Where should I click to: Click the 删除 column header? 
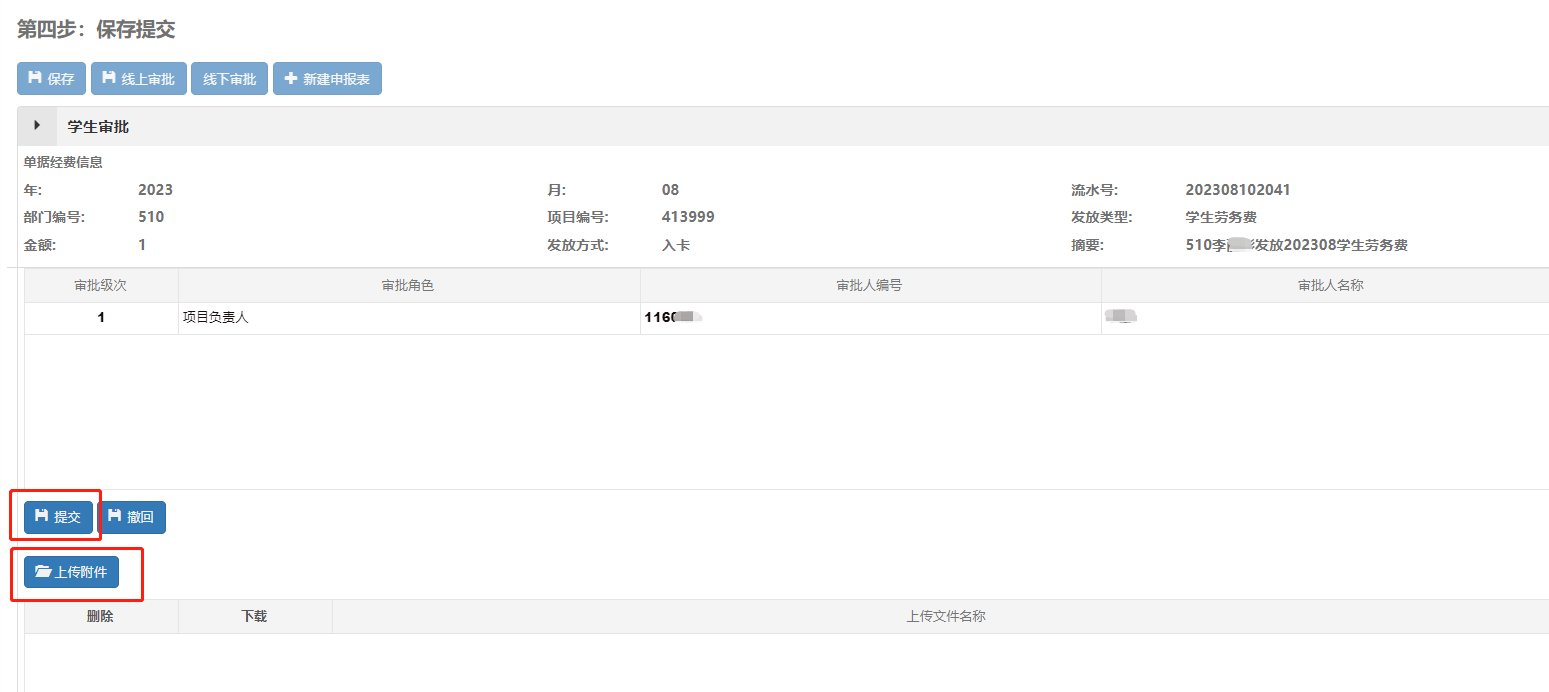(x=100, y=616)
